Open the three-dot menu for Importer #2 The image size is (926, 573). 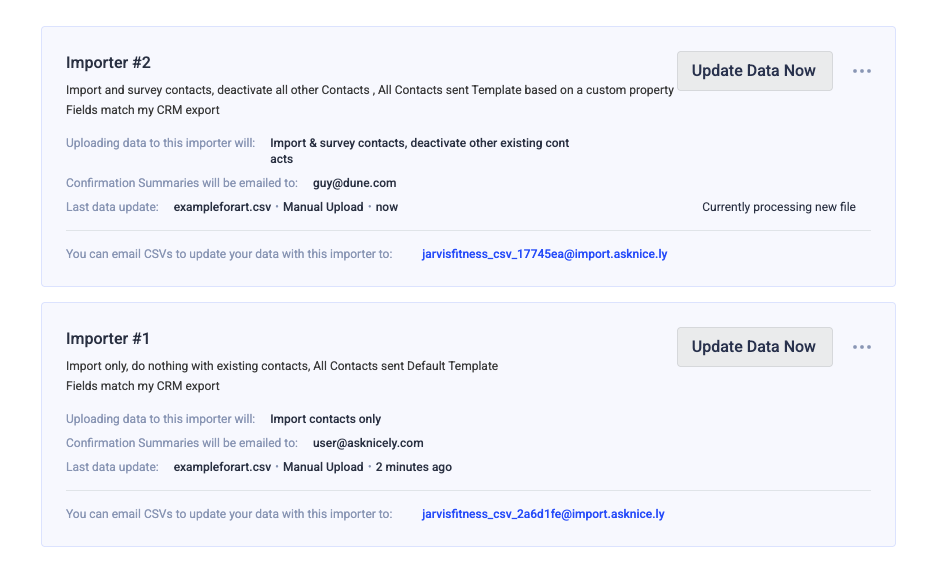[862, 71]
